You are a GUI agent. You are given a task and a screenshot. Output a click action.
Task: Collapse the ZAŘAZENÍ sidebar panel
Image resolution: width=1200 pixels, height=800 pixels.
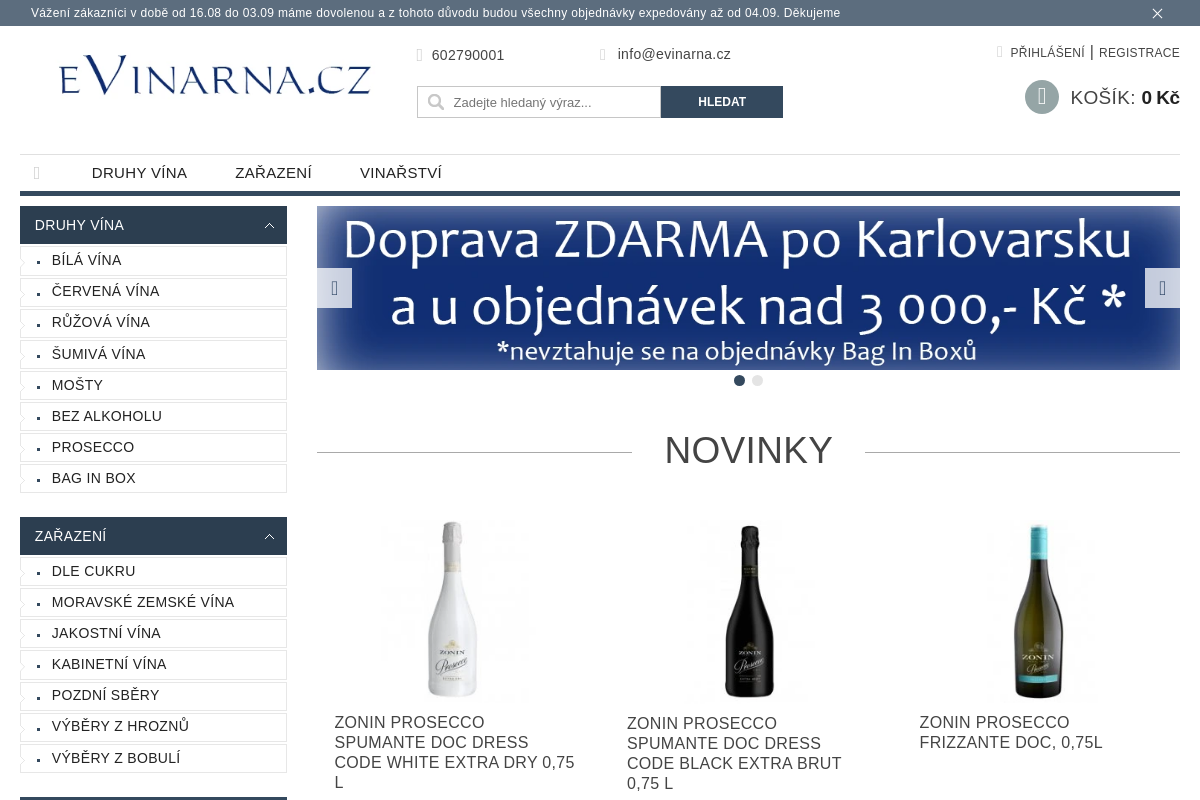coord(269,536)
